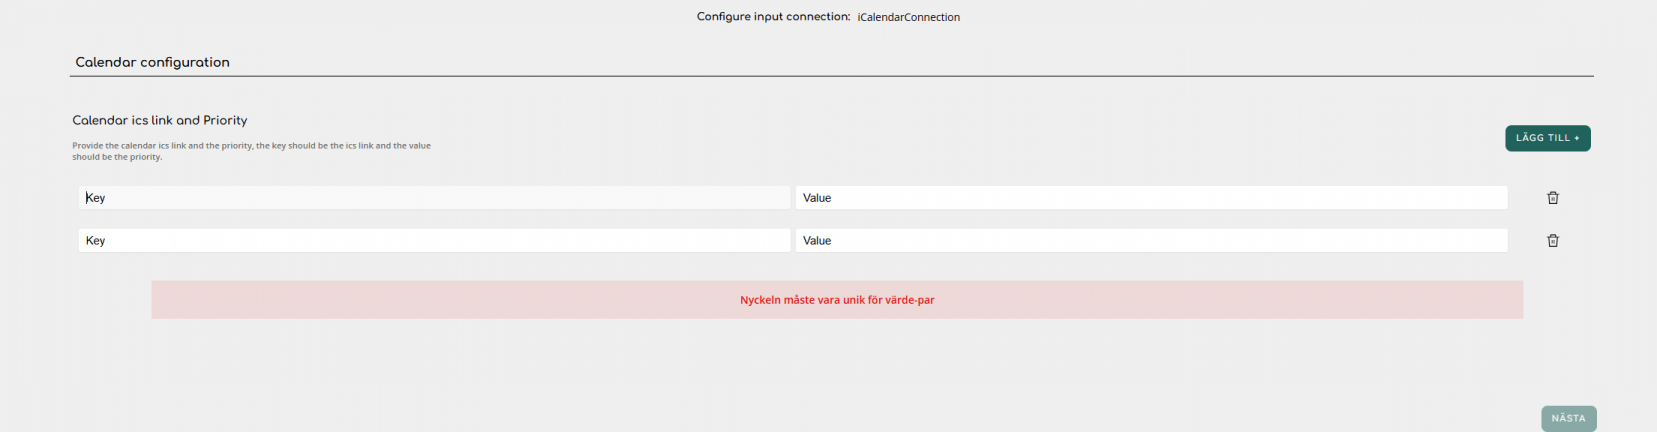Add a new pair with LÄGG TILL
The image size is (1657, 432).
tap(1548, 138)
